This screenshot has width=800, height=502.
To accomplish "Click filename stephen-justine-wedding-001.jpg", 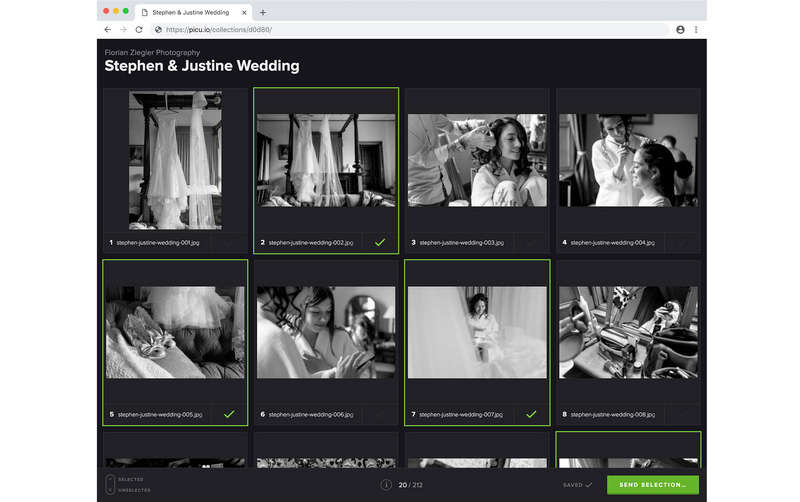I will tap(158, 243).
